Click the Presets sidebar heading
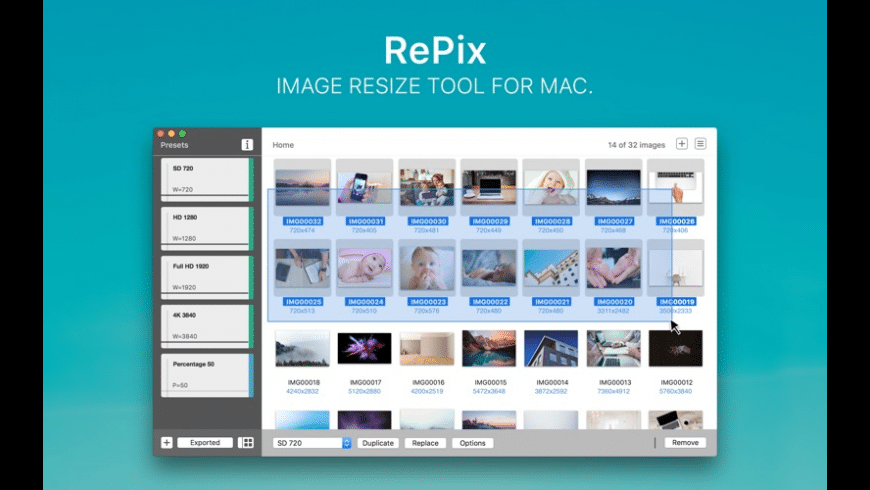 pyautogui.click(x=174, y=145)
